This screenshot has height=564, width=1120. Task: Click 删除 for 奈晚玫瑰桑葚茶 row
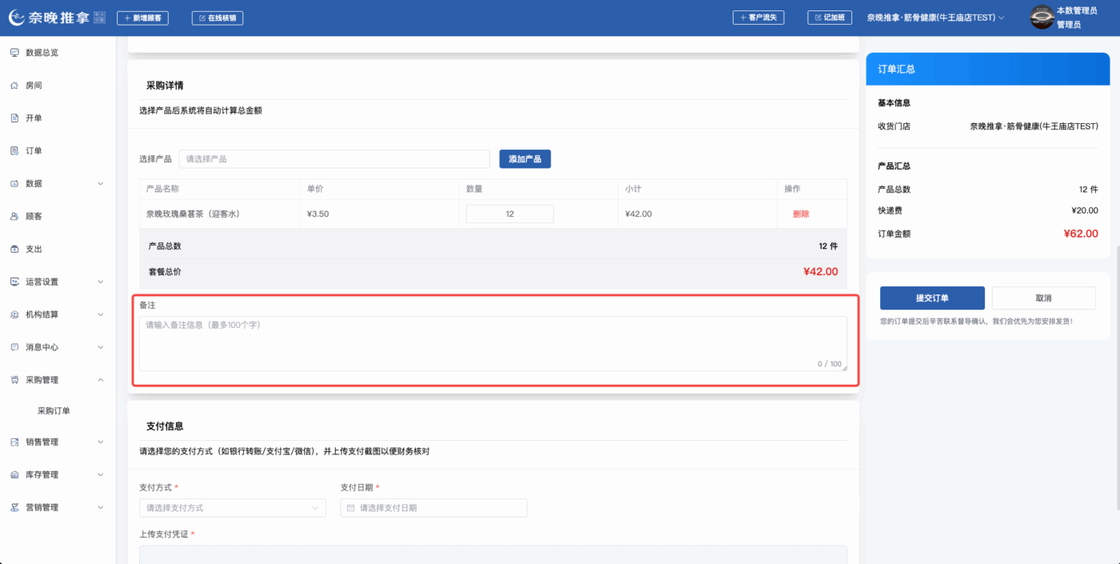(x=801, y=214)
